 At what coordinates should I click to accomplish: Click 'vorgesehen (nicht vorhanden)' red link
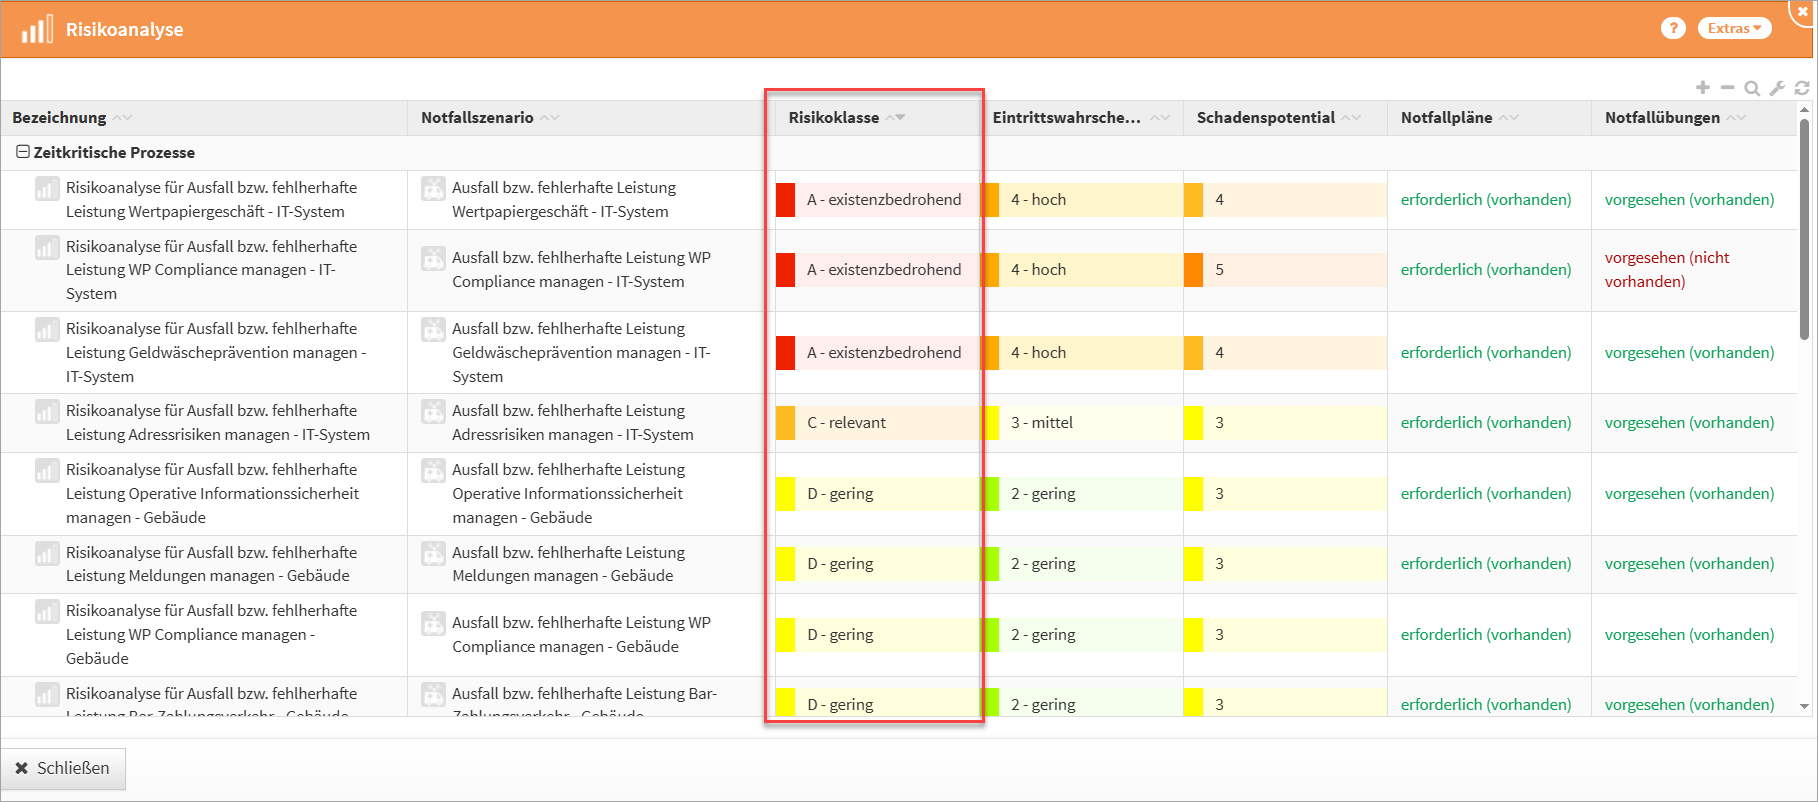click(x=1667, y=270)
